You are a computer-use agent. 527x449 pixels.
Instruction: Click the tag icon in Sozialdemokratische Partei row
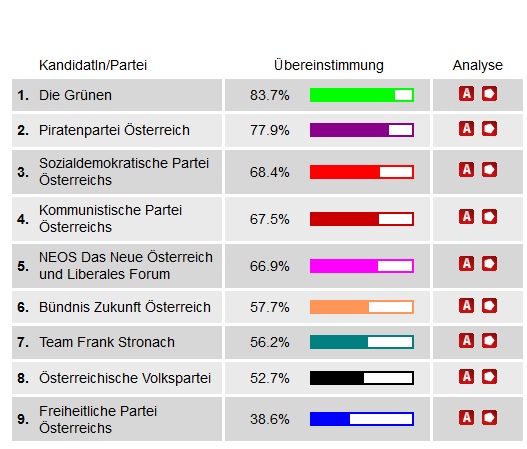[x=489, y=170]
